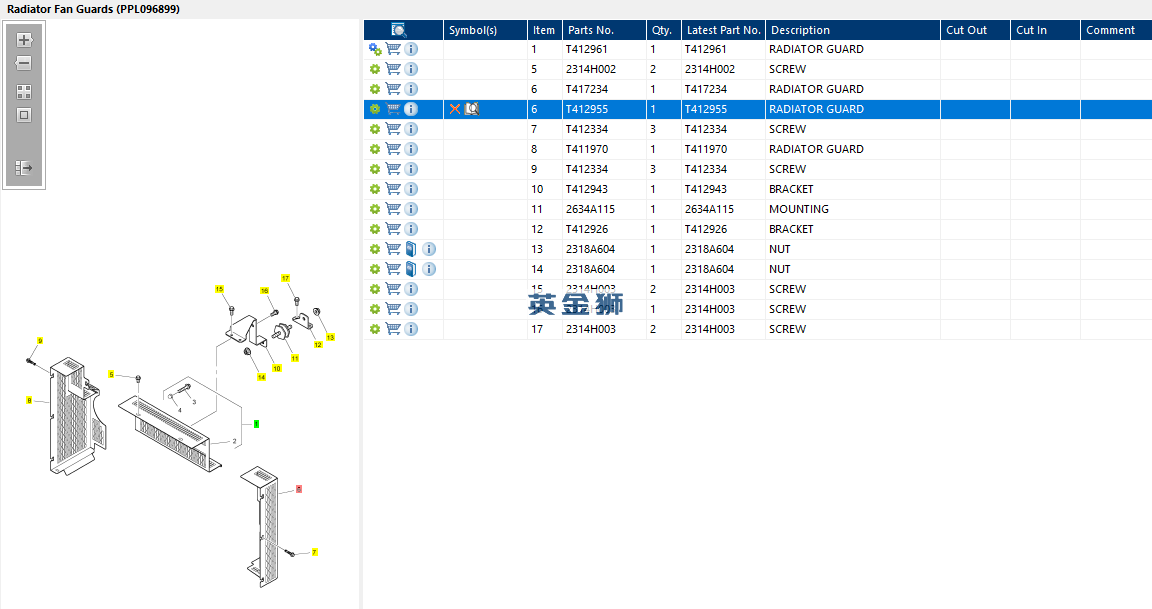Select callout 8 in the diagram

[29, 400]
